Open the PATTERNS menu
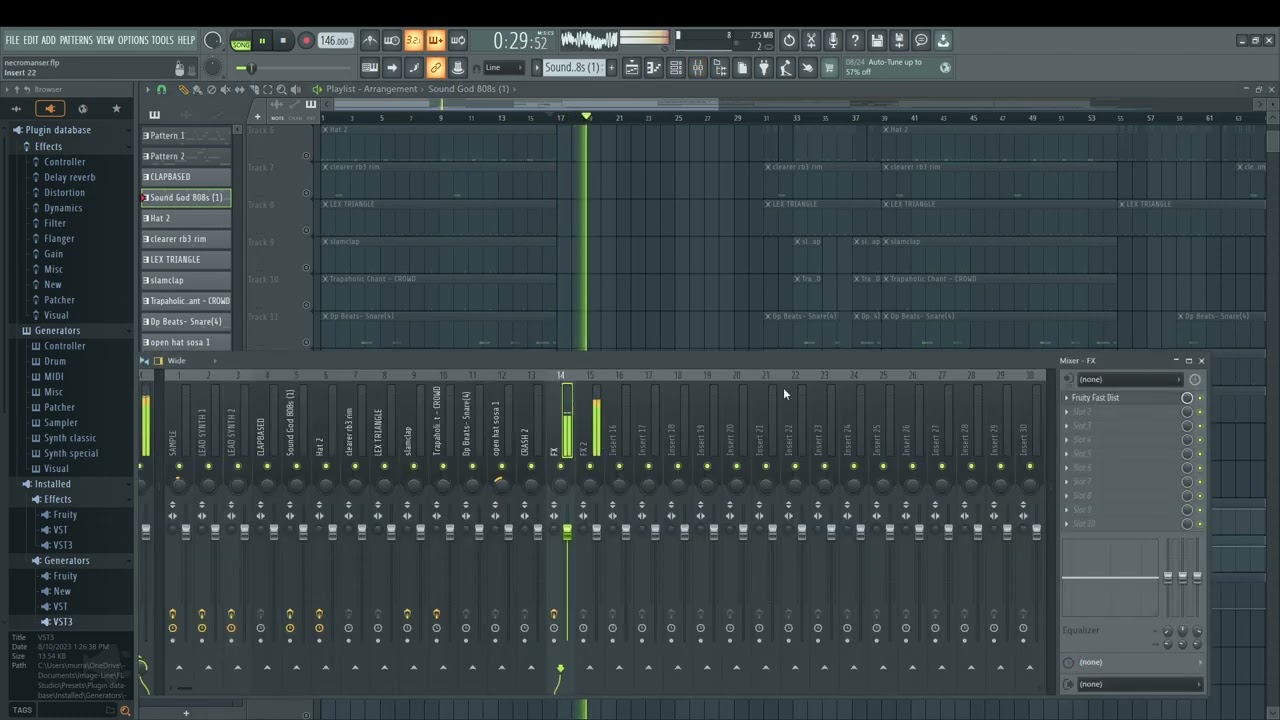This screenshot has height=720, width=1280. click(76, 41)
